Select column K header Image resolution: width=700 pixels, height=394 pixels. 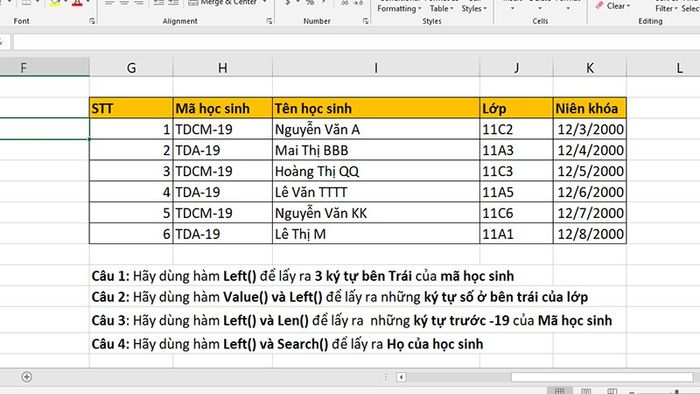tap(590, 67)
